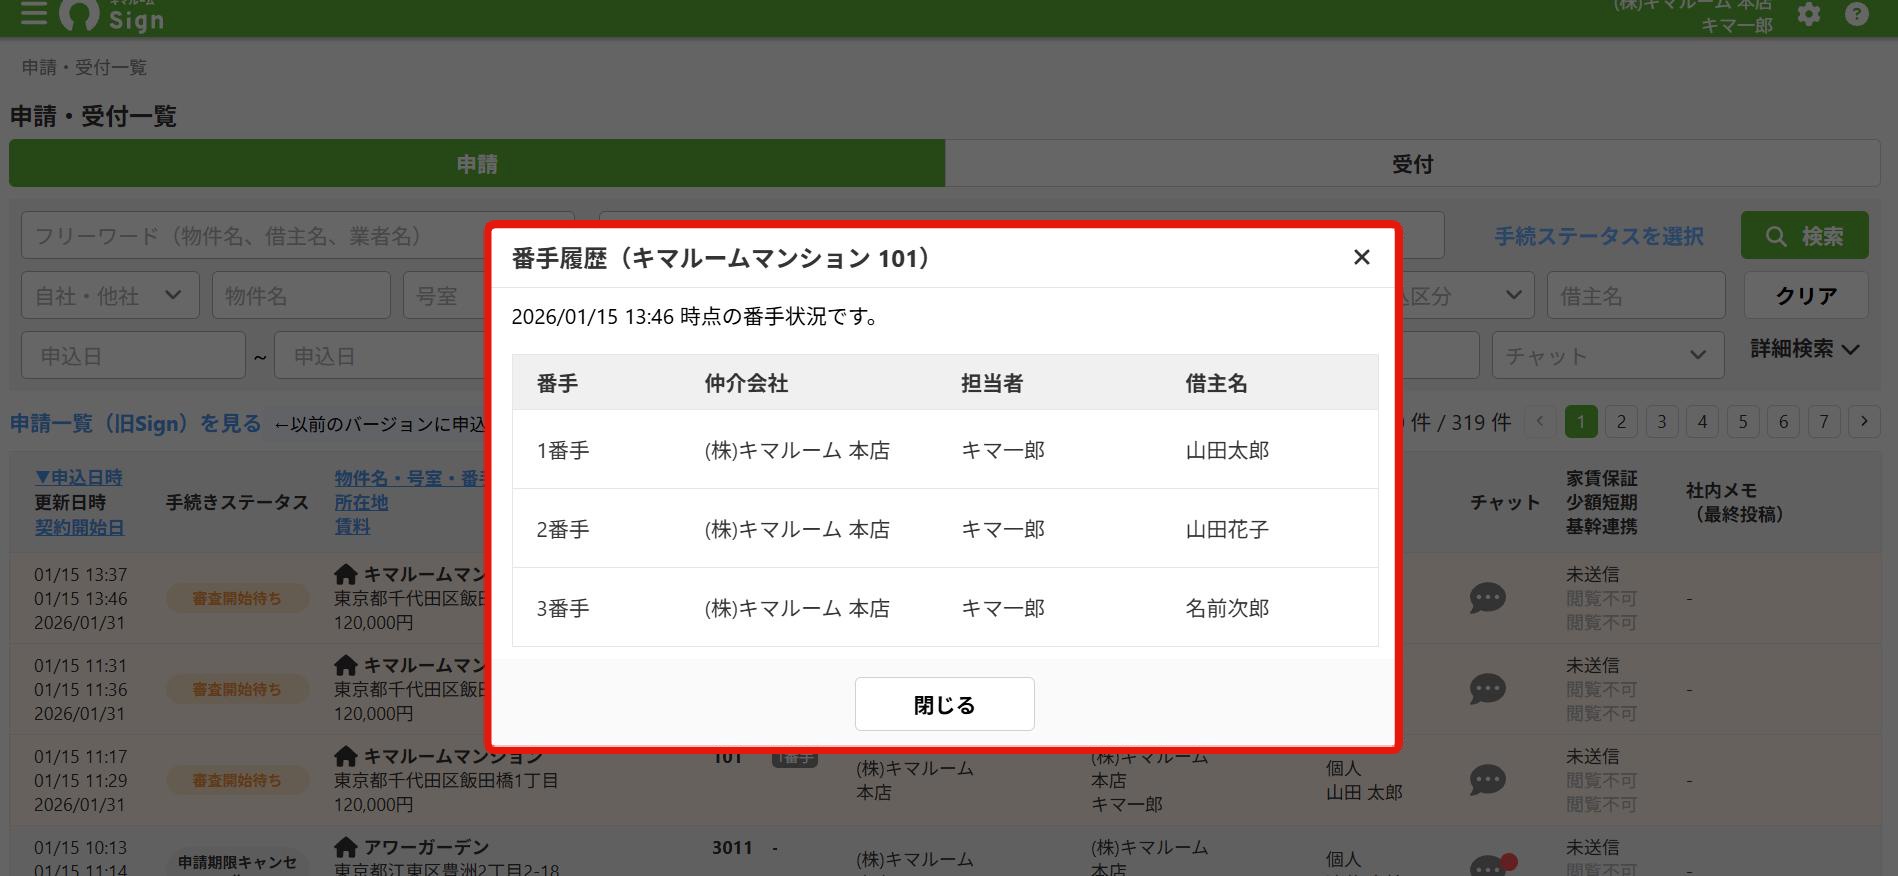Open the チャット filter dropdown
Image resolution: width=1898 pixels, height=876 pixels.
[1607, 355]
